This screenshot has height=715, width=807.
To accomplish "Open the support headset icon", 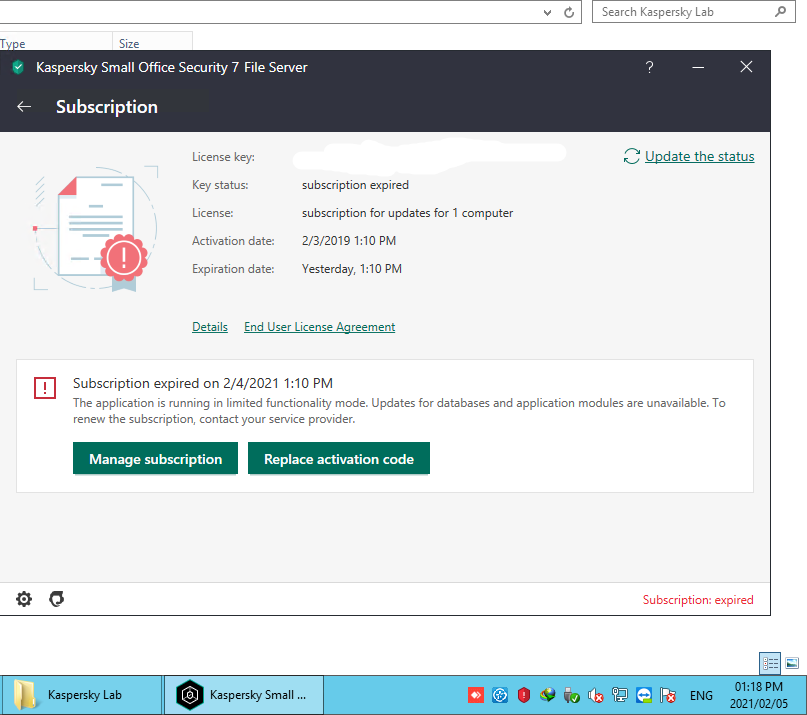I will pyautogui.click(x=57, y=599).
